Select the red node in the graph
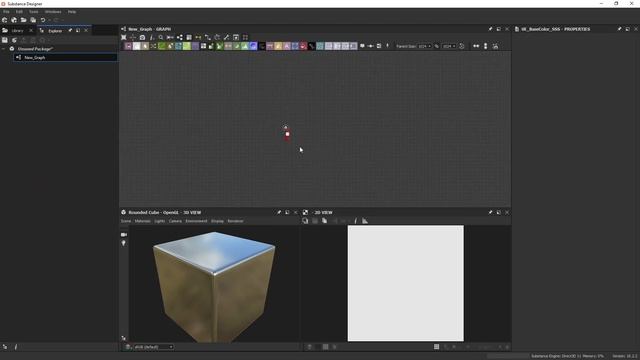640x360 pixels. (287, 134)
